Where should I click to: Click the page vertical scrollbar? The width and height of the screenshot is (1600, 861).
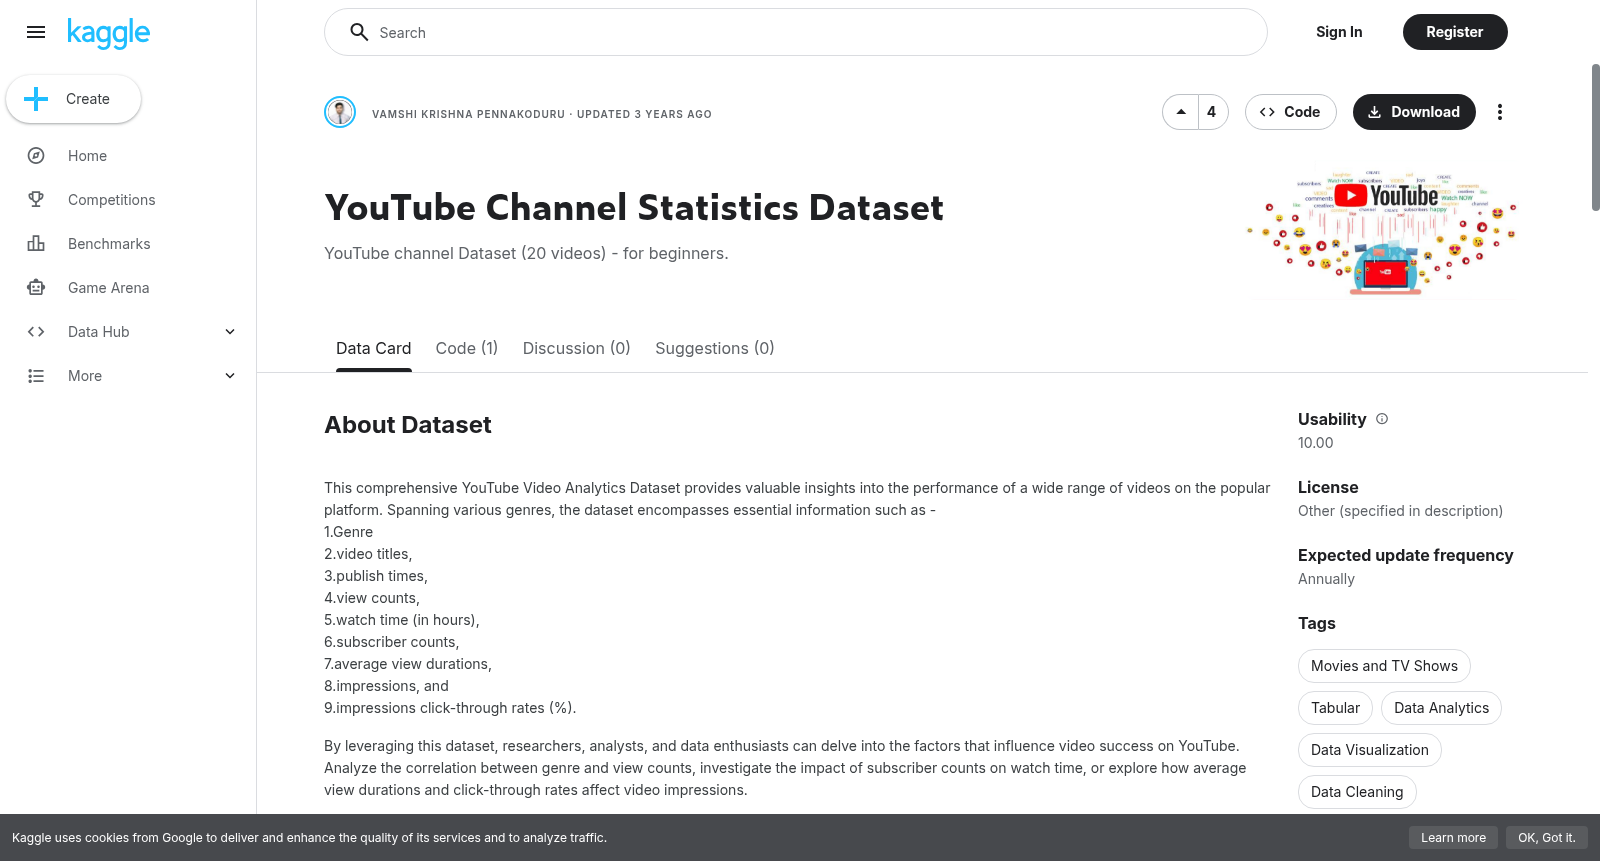tap(1595, 138)
